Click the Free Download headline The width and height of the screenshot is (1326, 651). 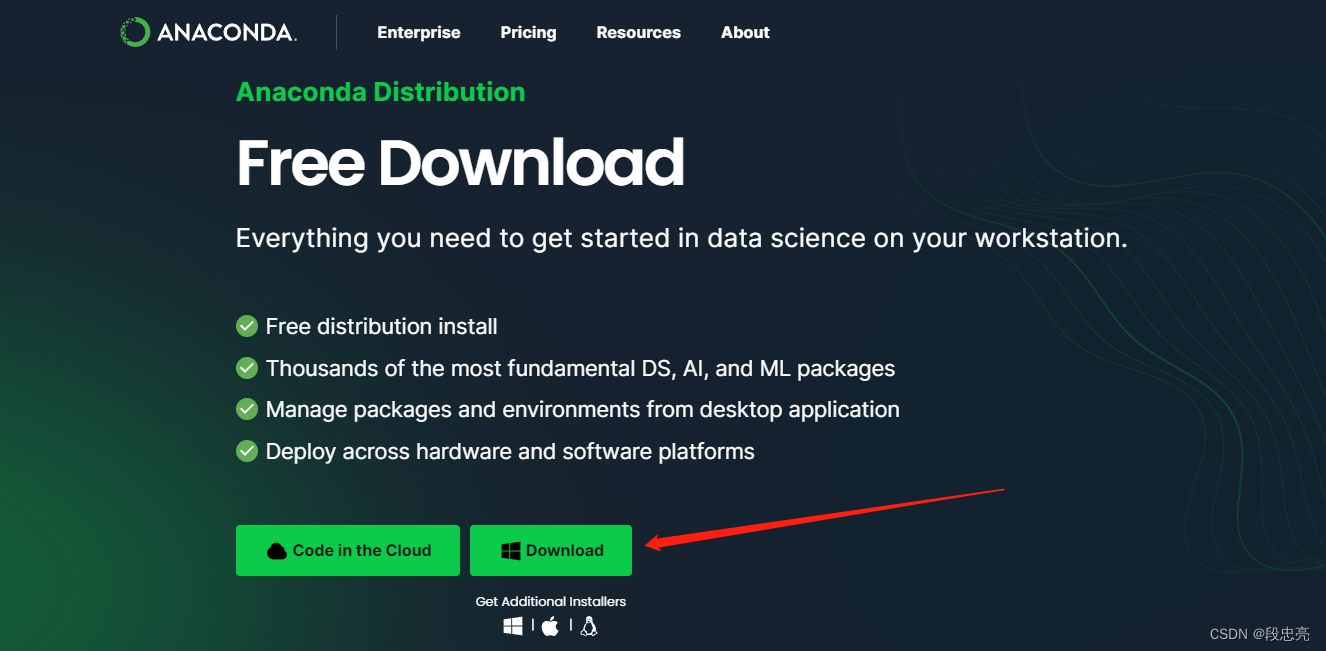pos(460,163)
